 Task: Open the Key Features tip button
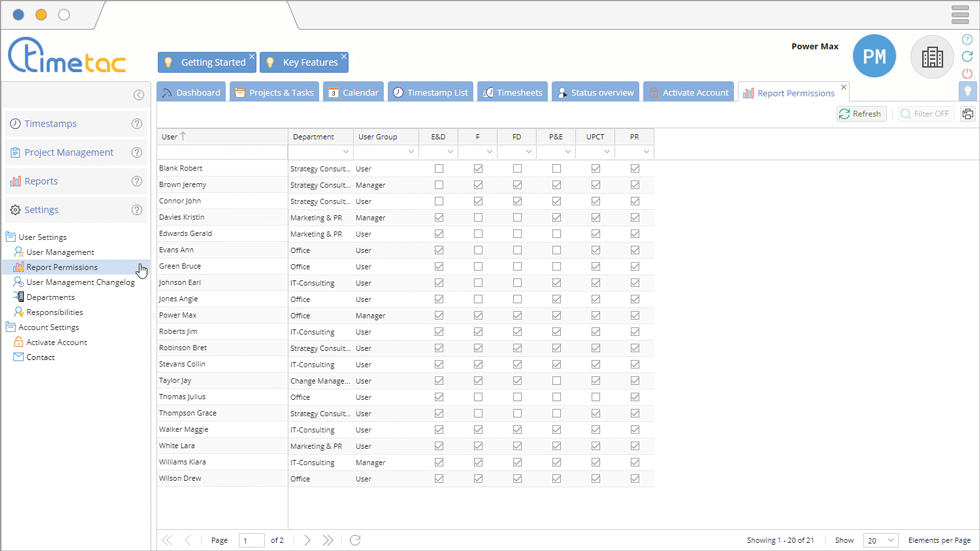click(304, 62)
